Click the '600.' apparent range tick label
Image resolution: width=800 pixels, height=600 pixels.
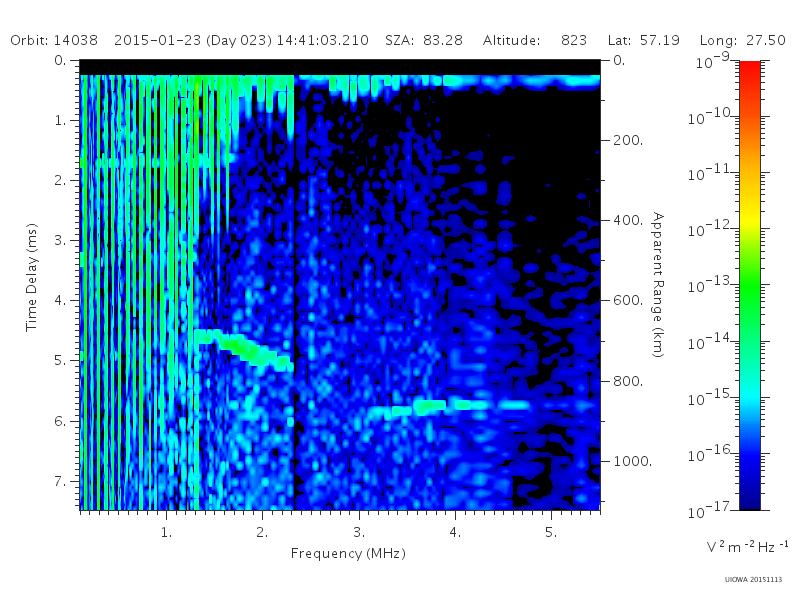628,300
